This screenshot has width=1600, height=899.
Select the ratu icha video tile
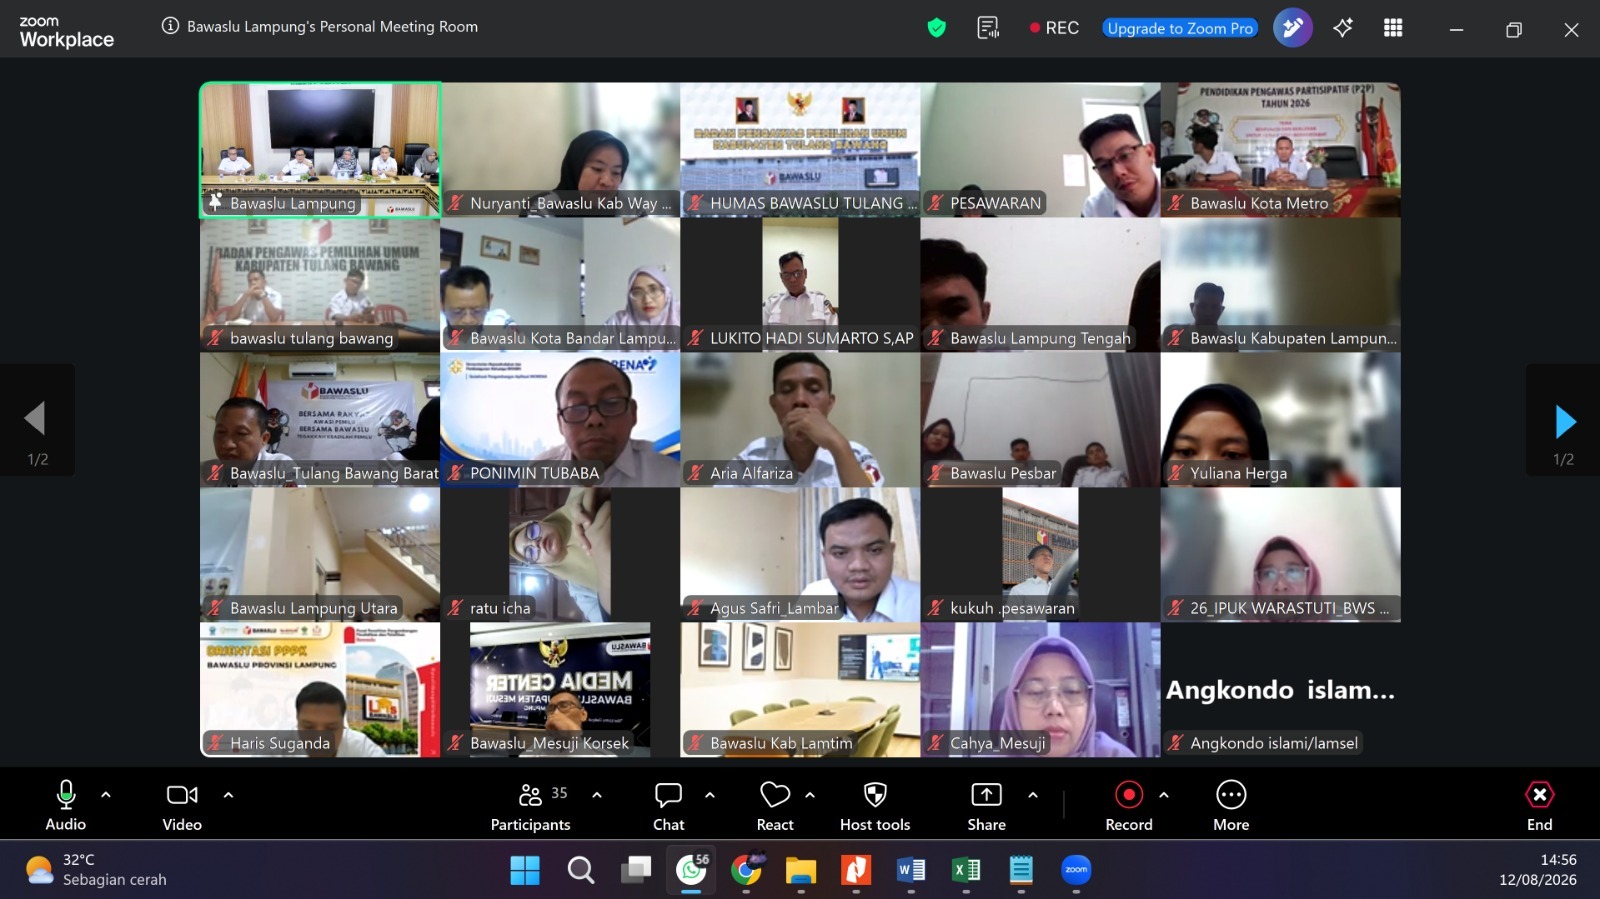pos(560,555)
